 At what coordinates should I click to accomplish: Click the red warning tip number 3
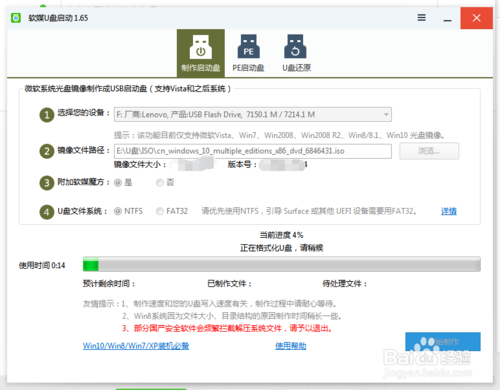tap(227, 328)
